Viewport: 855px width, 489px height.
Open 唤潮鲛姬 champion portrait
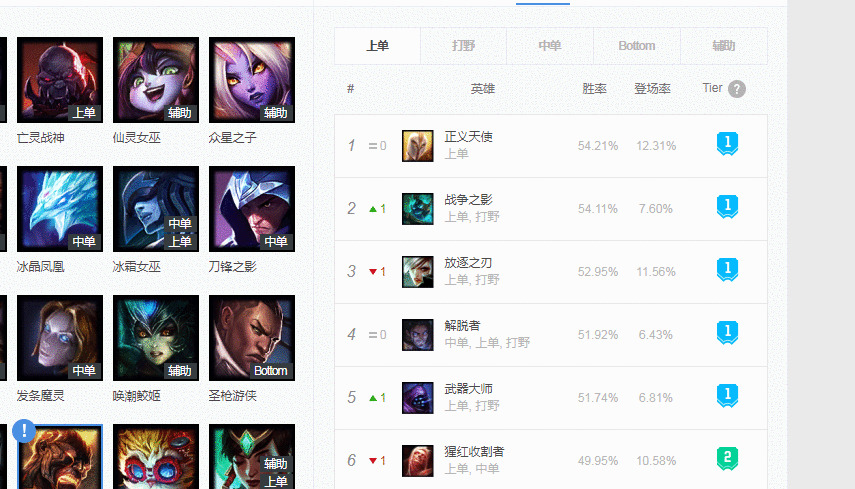[x=156, y=338]
